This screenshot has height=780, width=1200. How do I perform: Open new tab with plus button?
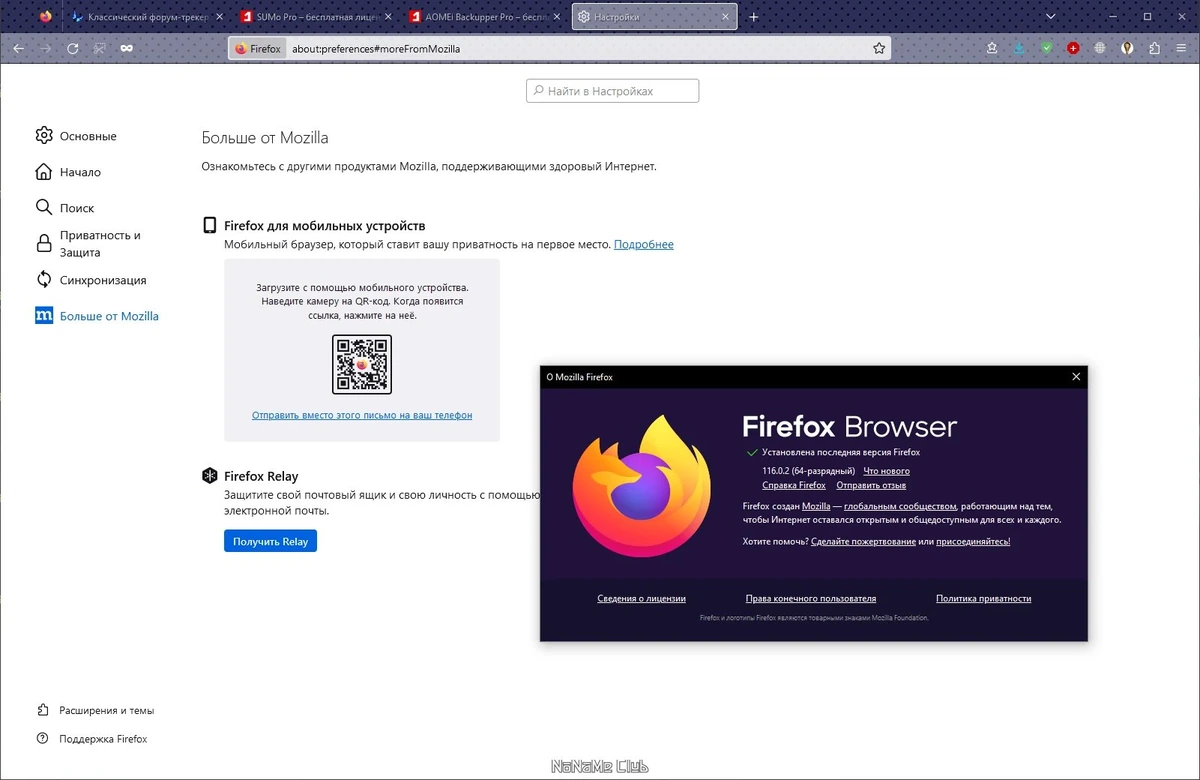pos(754,17)
